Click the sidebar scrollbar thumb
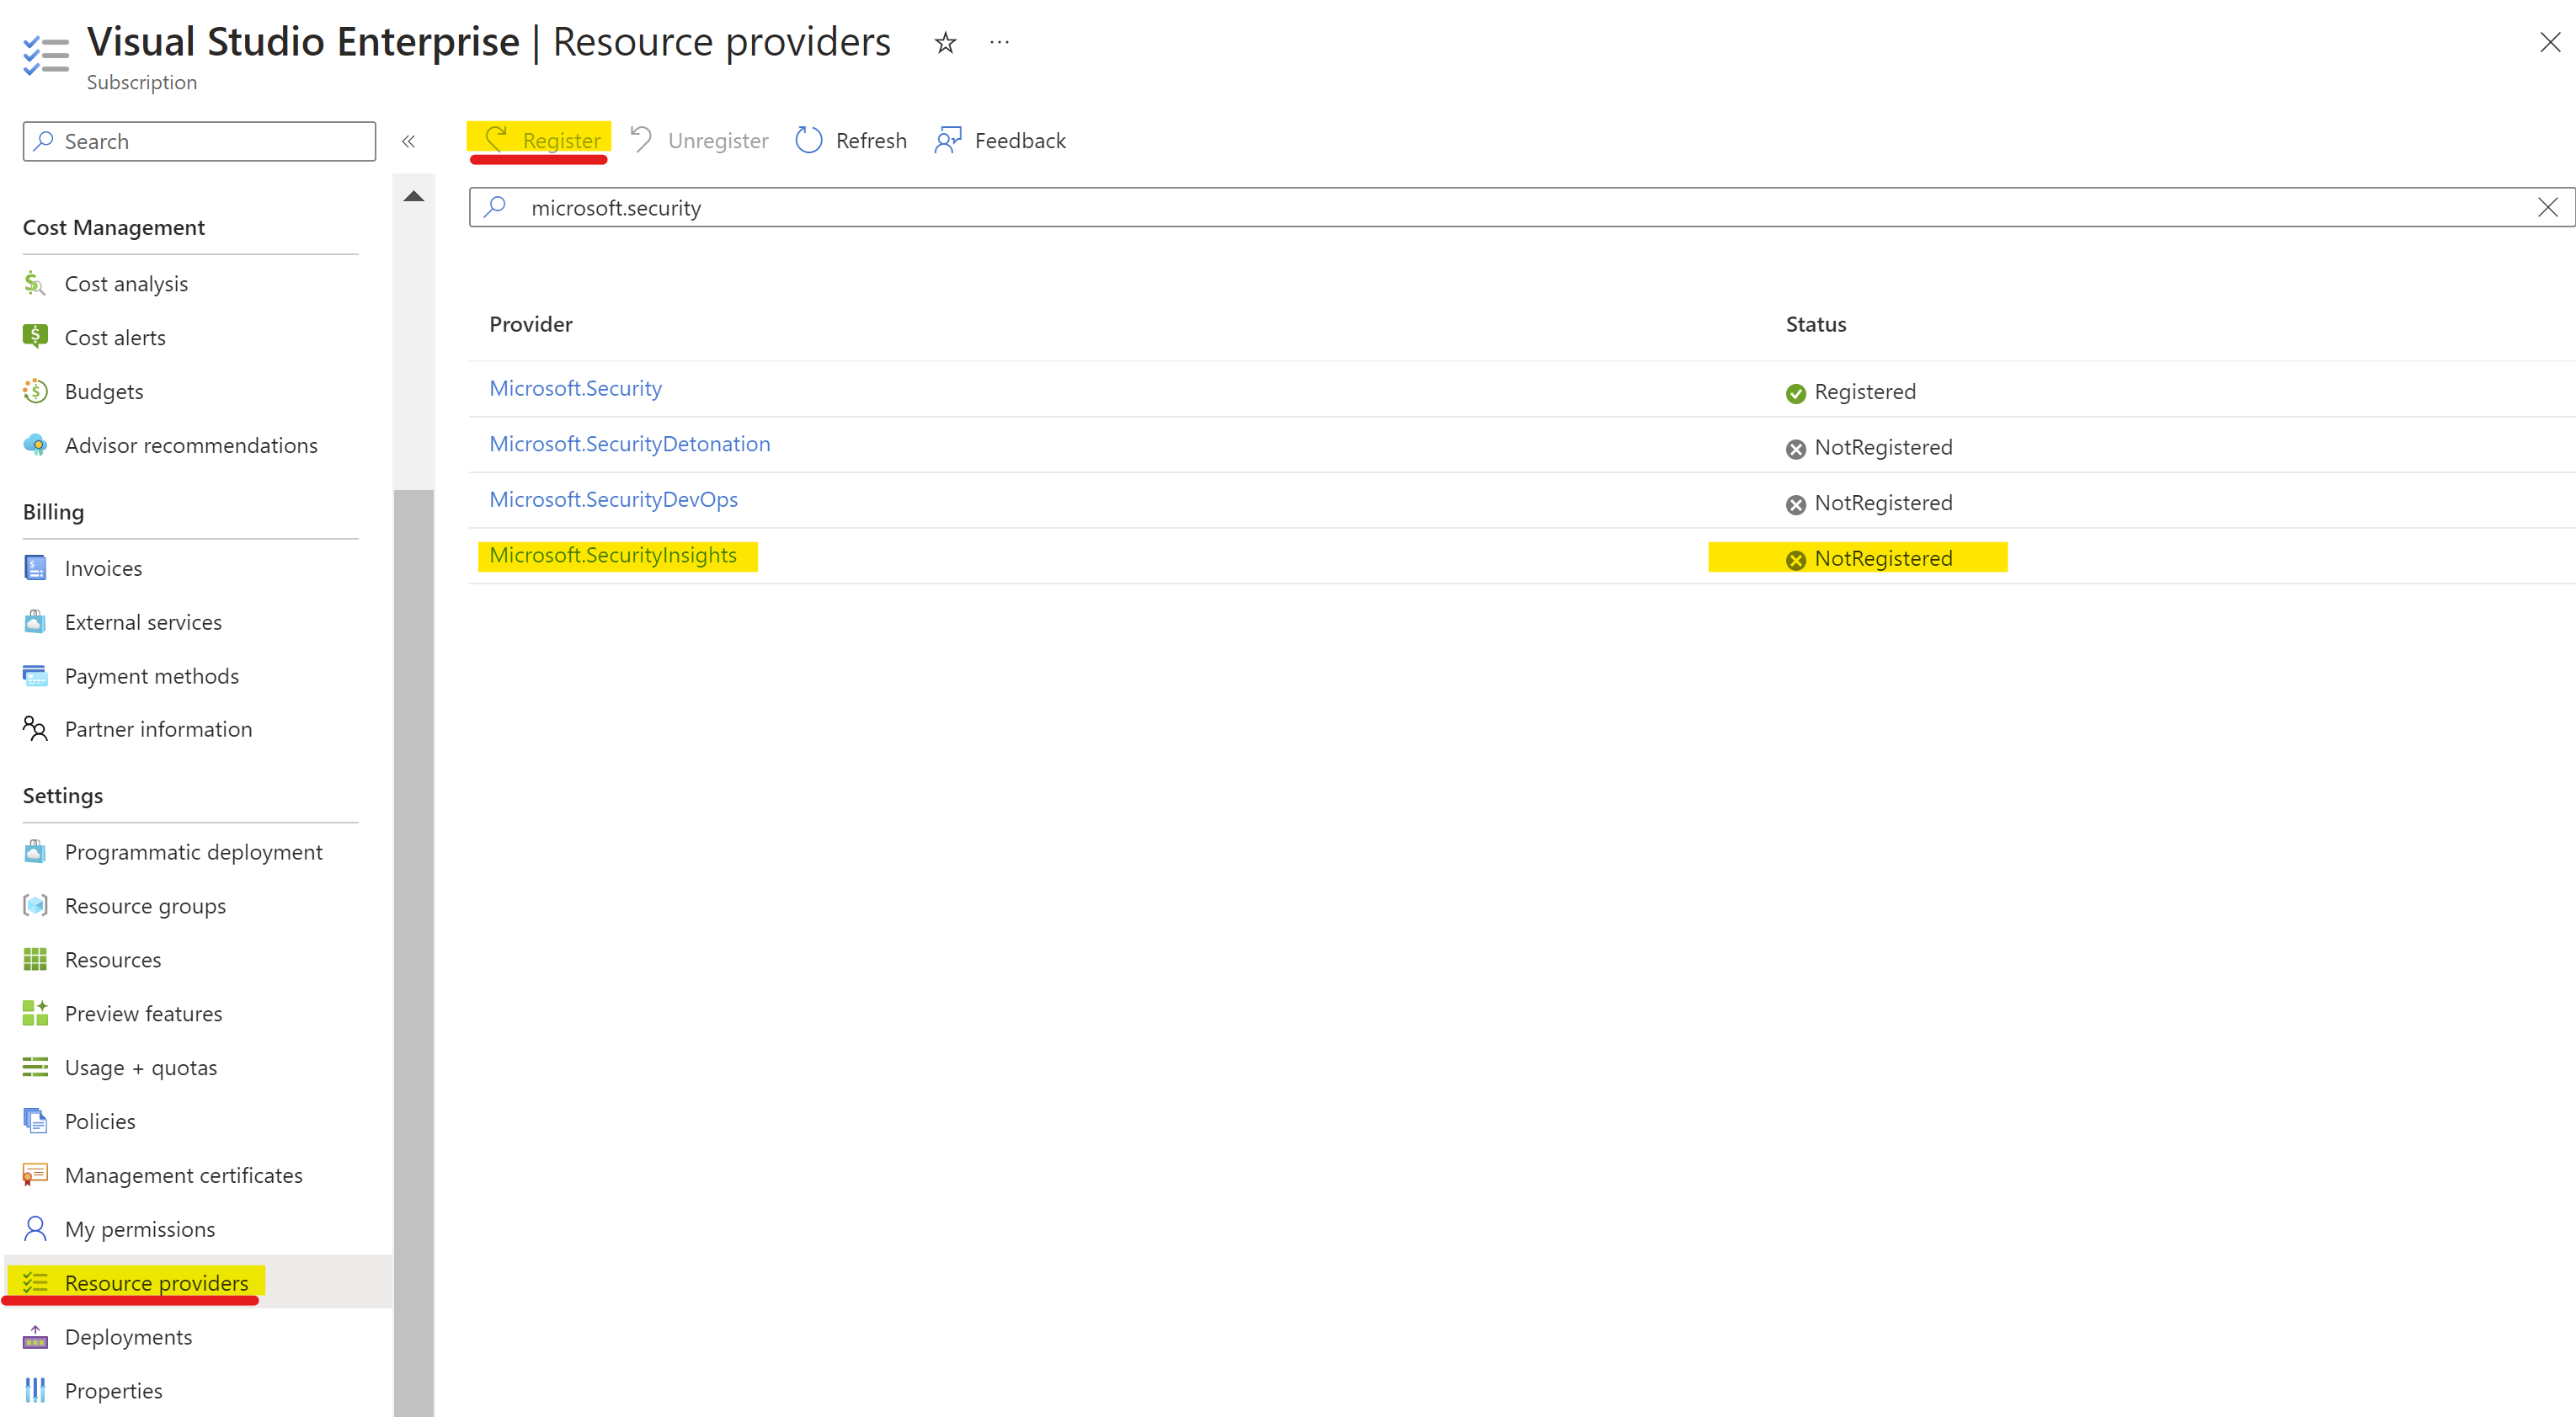The width and height of the screenshot is (2576, 1417). 414,951
